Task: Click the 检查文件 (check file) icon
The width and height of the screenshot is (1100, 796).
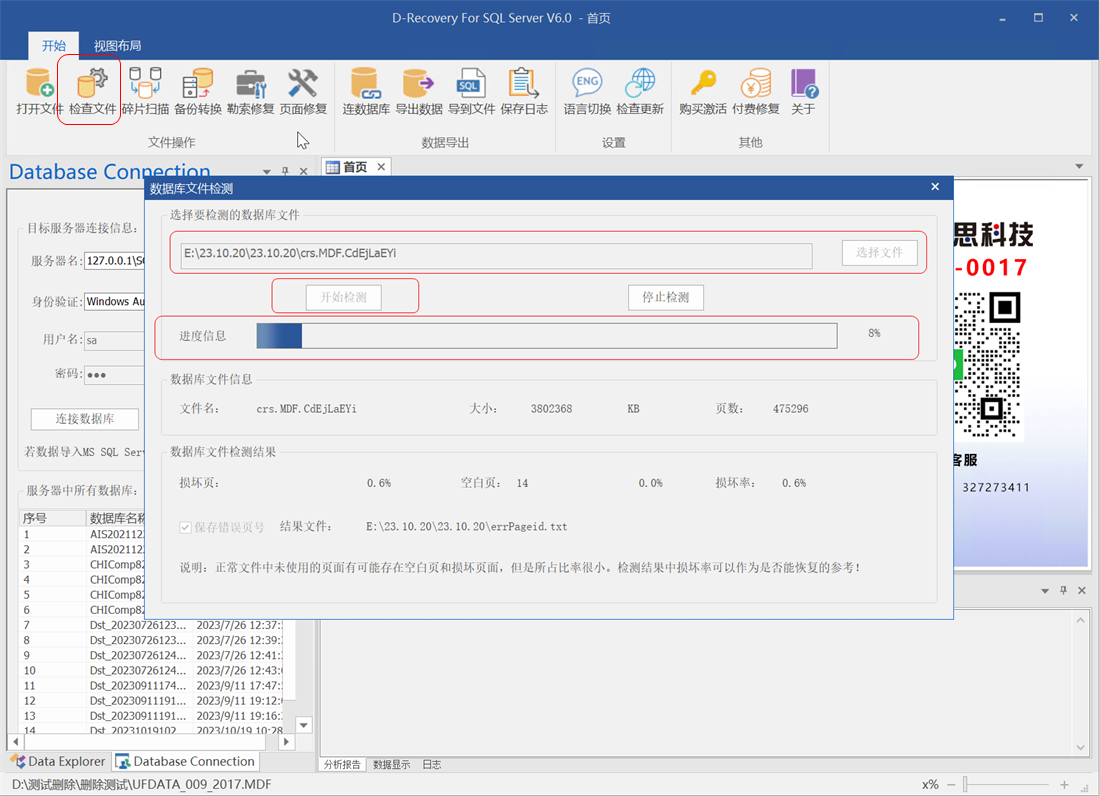Action: pos(93,91)
